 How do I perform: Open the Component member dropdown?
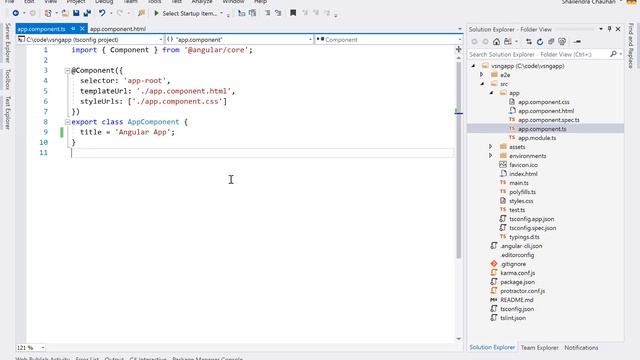point(460,40)
